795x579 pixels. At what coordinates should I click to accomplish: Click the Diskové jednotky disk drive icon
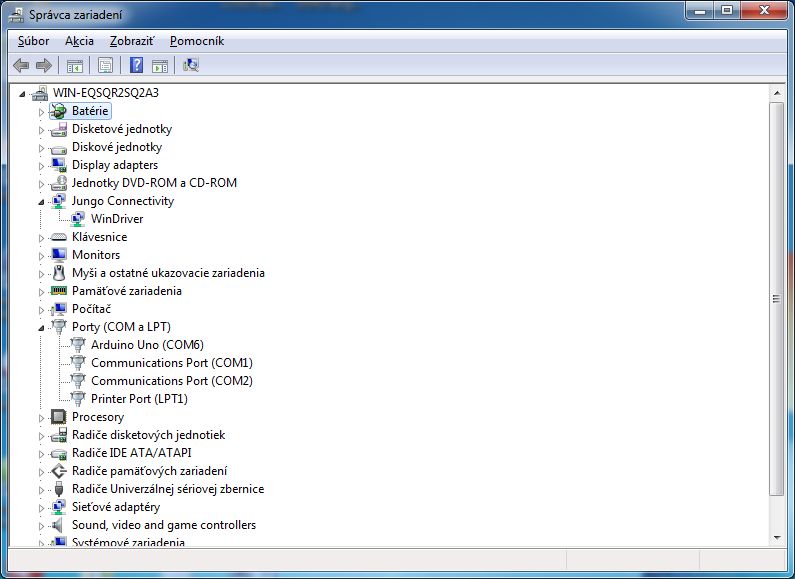59,148
